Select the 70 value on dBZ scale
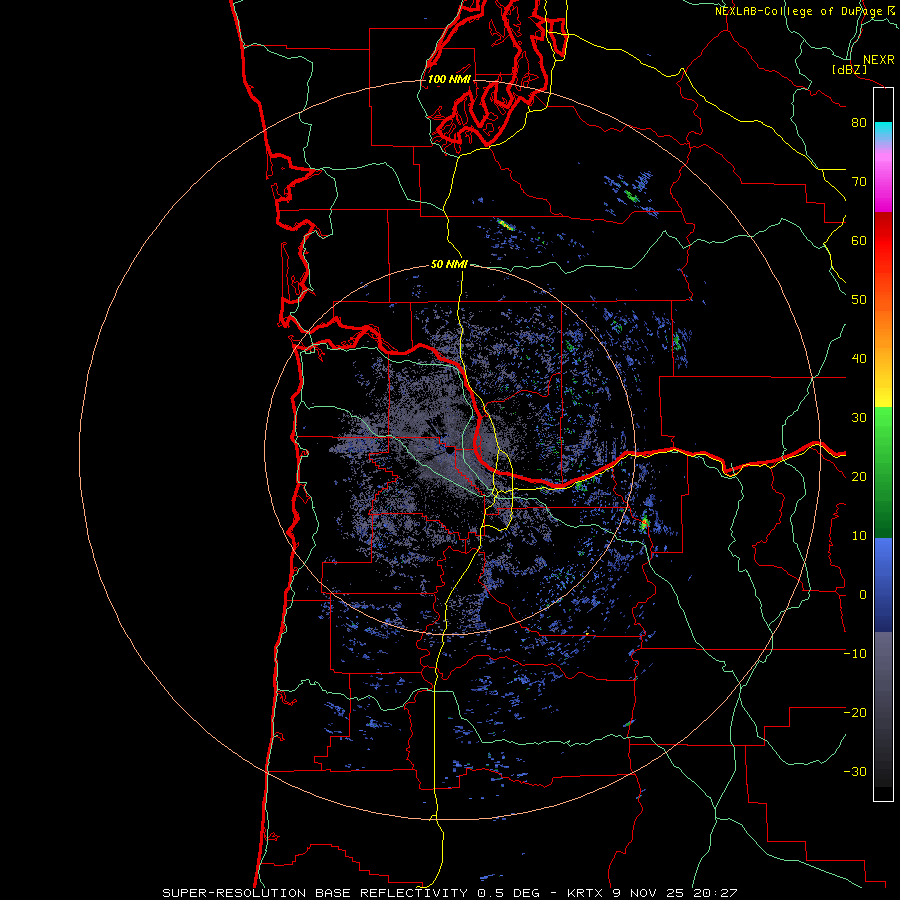 (x=859, y=182)
